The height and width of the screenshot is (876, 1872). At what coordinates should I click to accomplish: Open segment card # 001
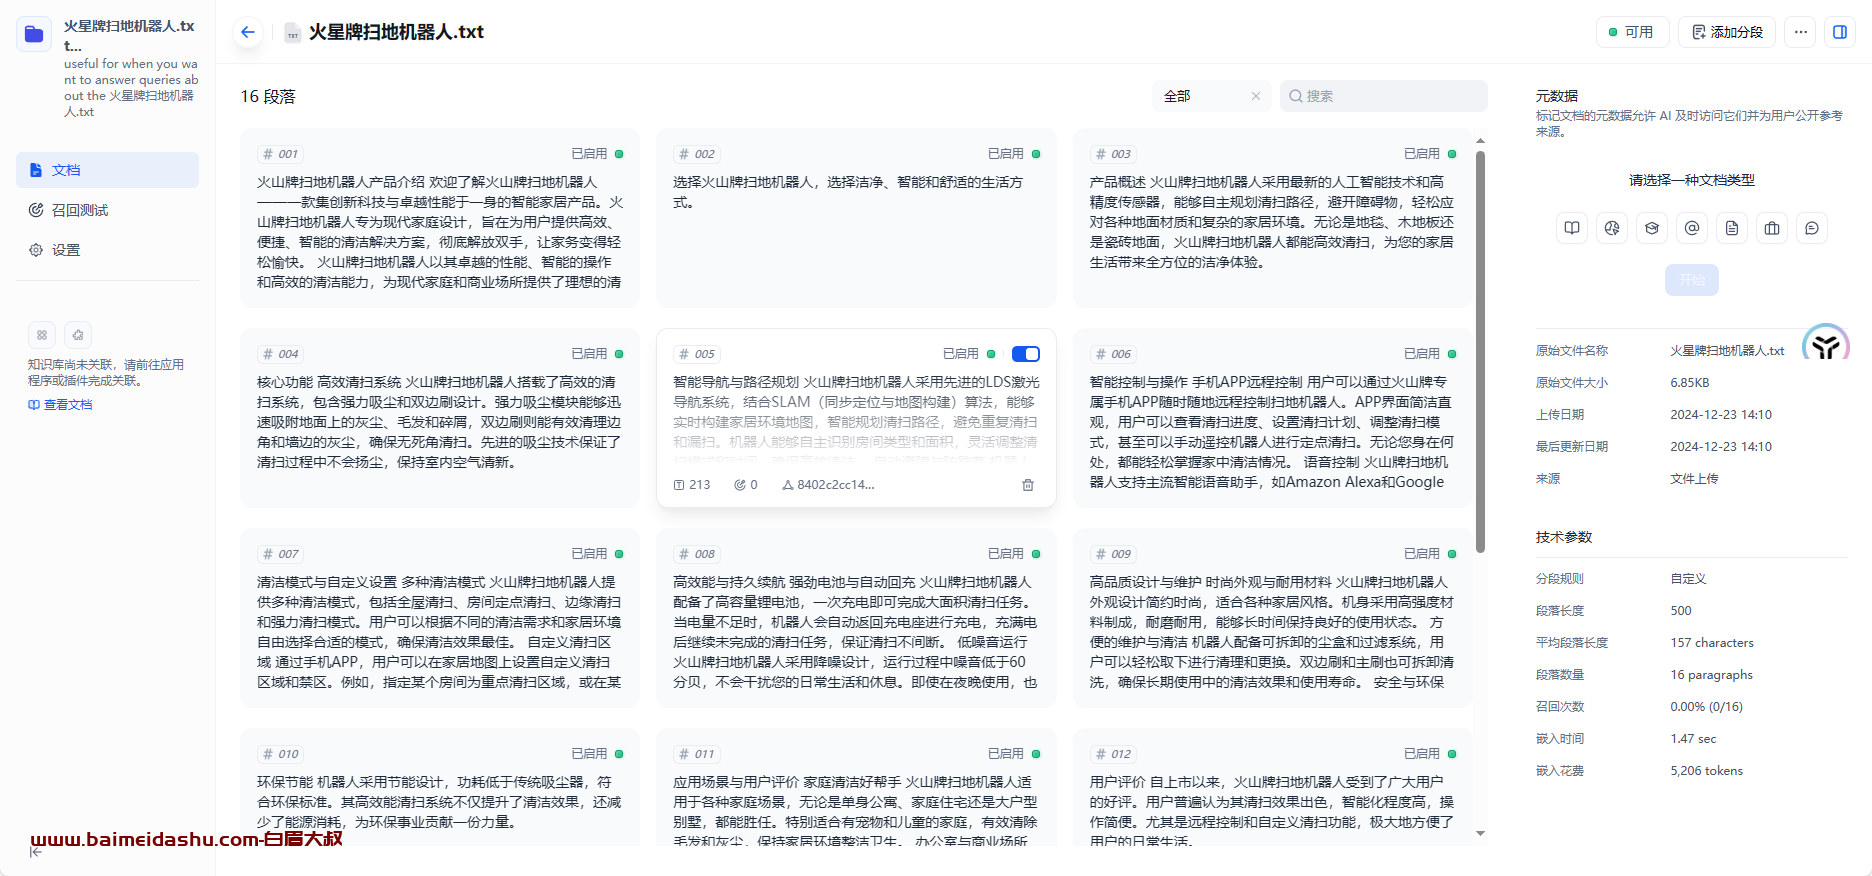click(x=440, y=218)
